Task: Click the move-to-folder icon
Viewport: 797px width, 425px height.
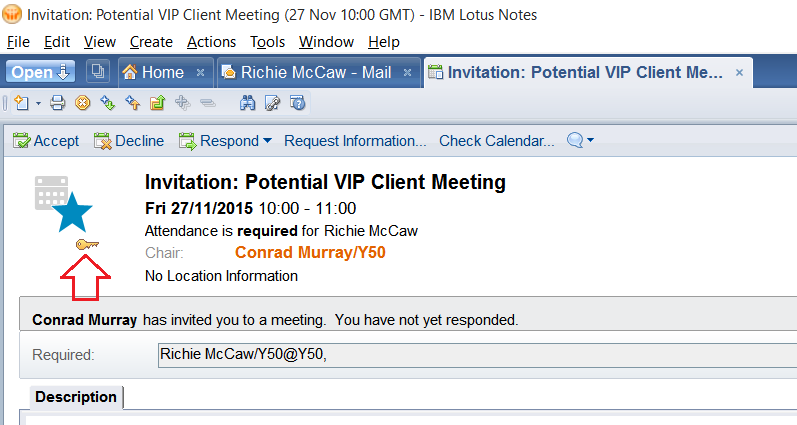Action: click(157, 103)
